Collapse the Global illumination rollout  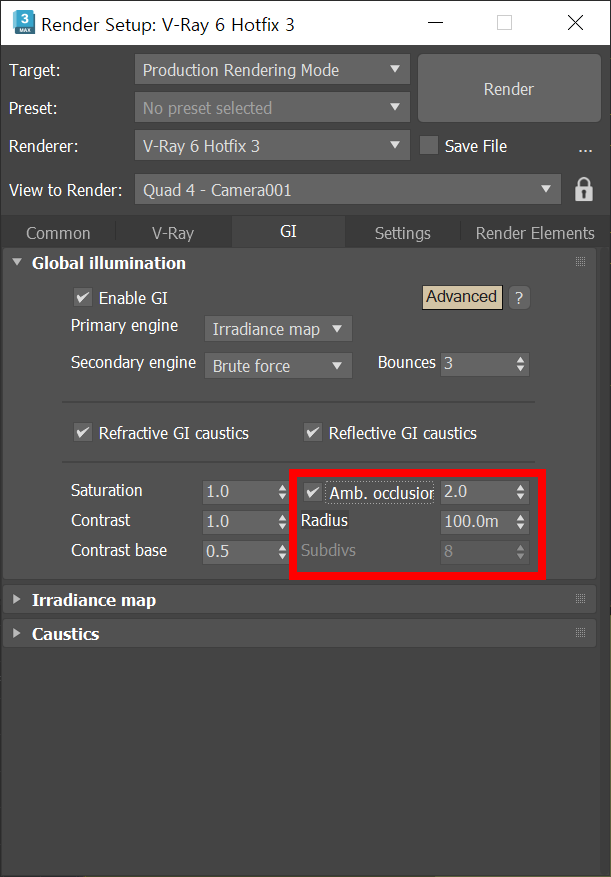click(x=17, y=262)
